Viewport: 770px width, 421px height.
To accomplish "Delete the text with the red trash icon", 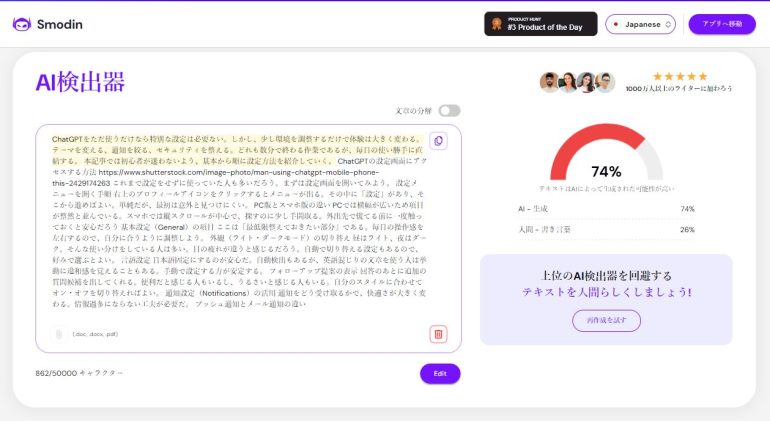I will pos(438,334).
